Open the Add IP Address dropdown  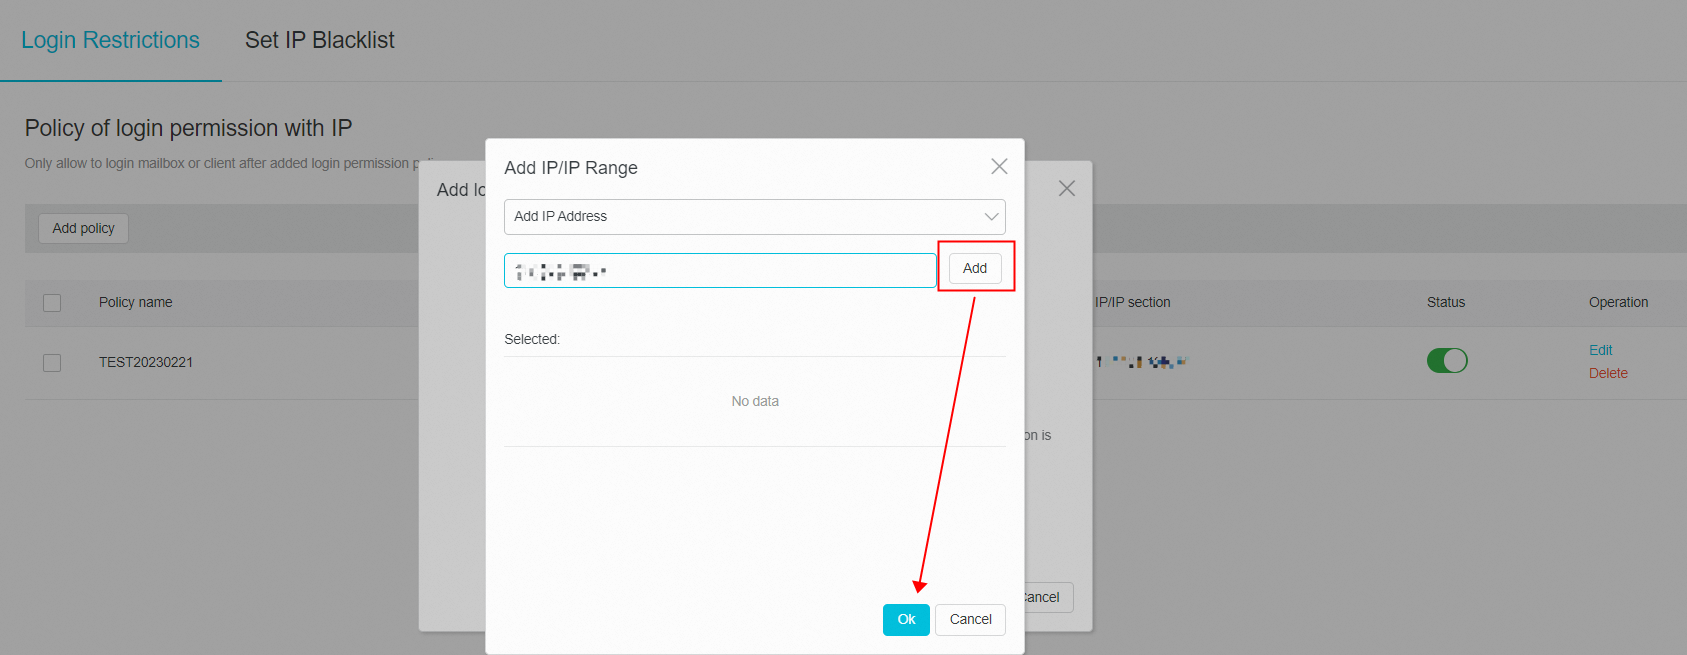click(755, 217)
